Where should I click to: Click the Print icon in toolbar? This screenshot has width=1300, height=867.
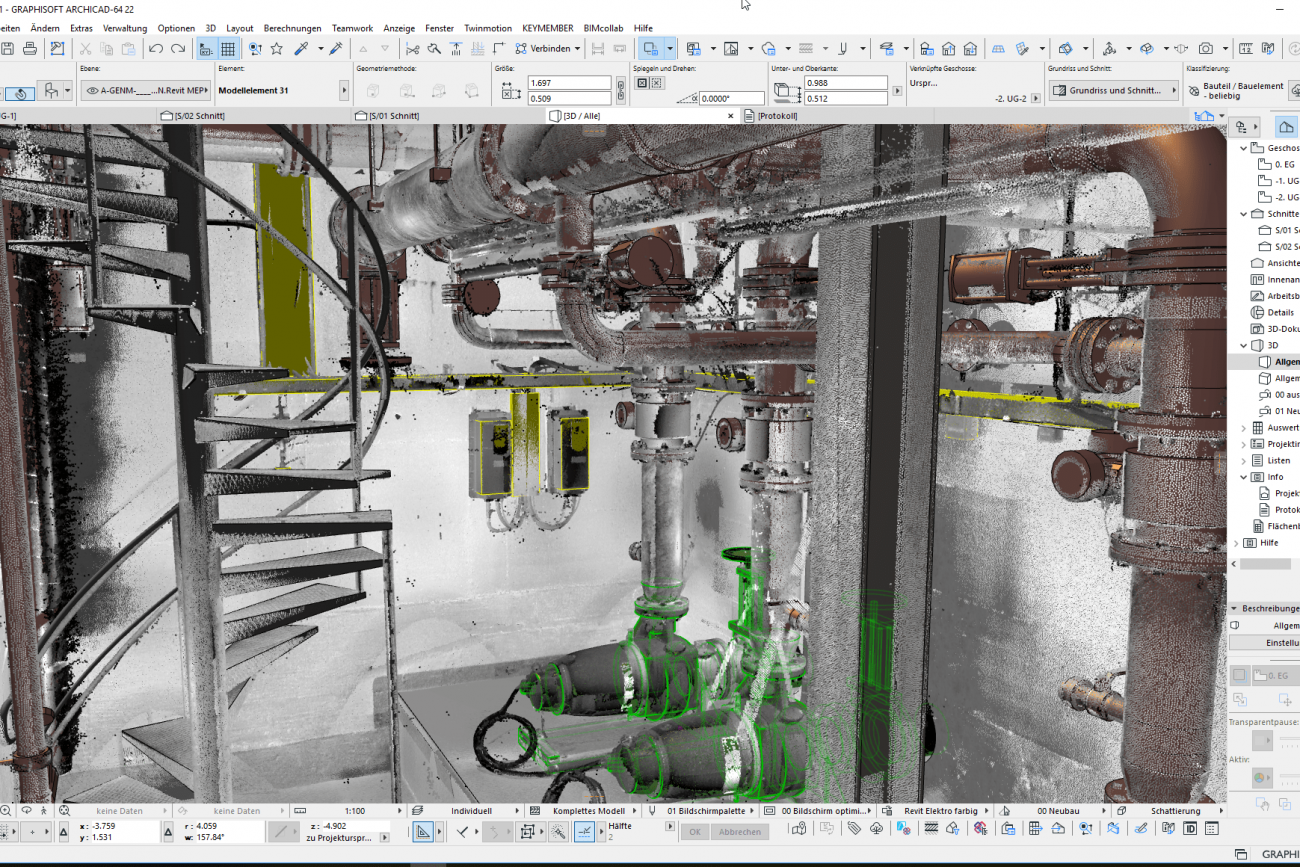(x=30, y=48)
